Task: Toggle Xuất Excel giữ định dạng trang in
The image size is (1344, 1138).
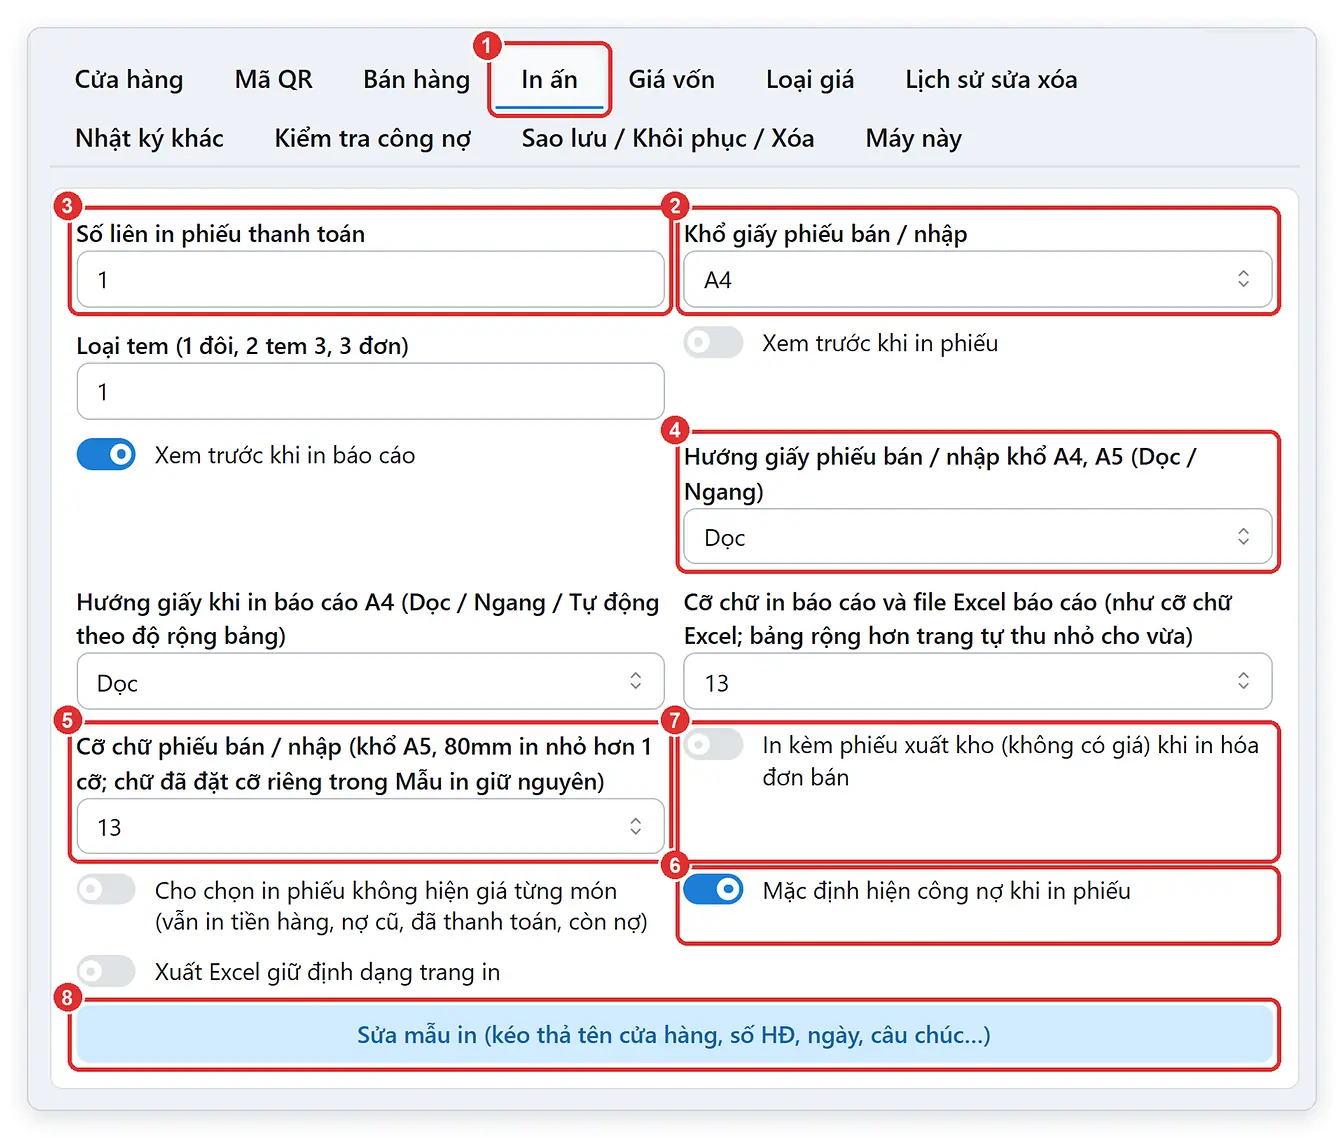Action: [x=106, y=971]
